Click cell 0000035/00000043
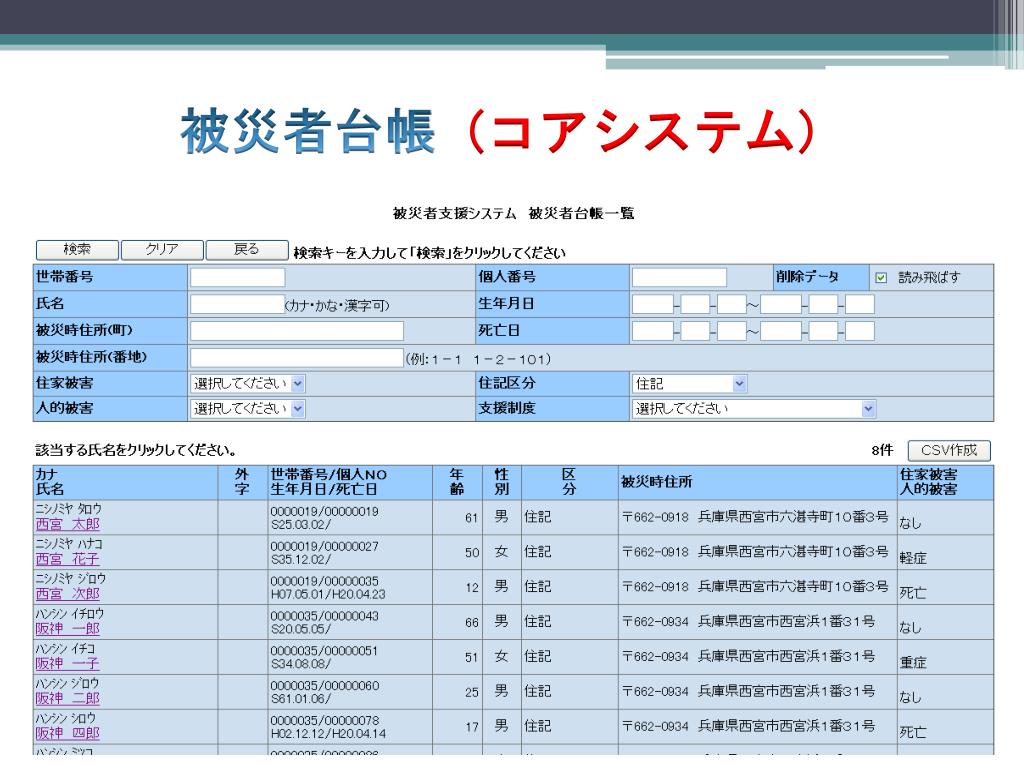This screenshot has height=768, width=1024. click(x=325, y=616)
